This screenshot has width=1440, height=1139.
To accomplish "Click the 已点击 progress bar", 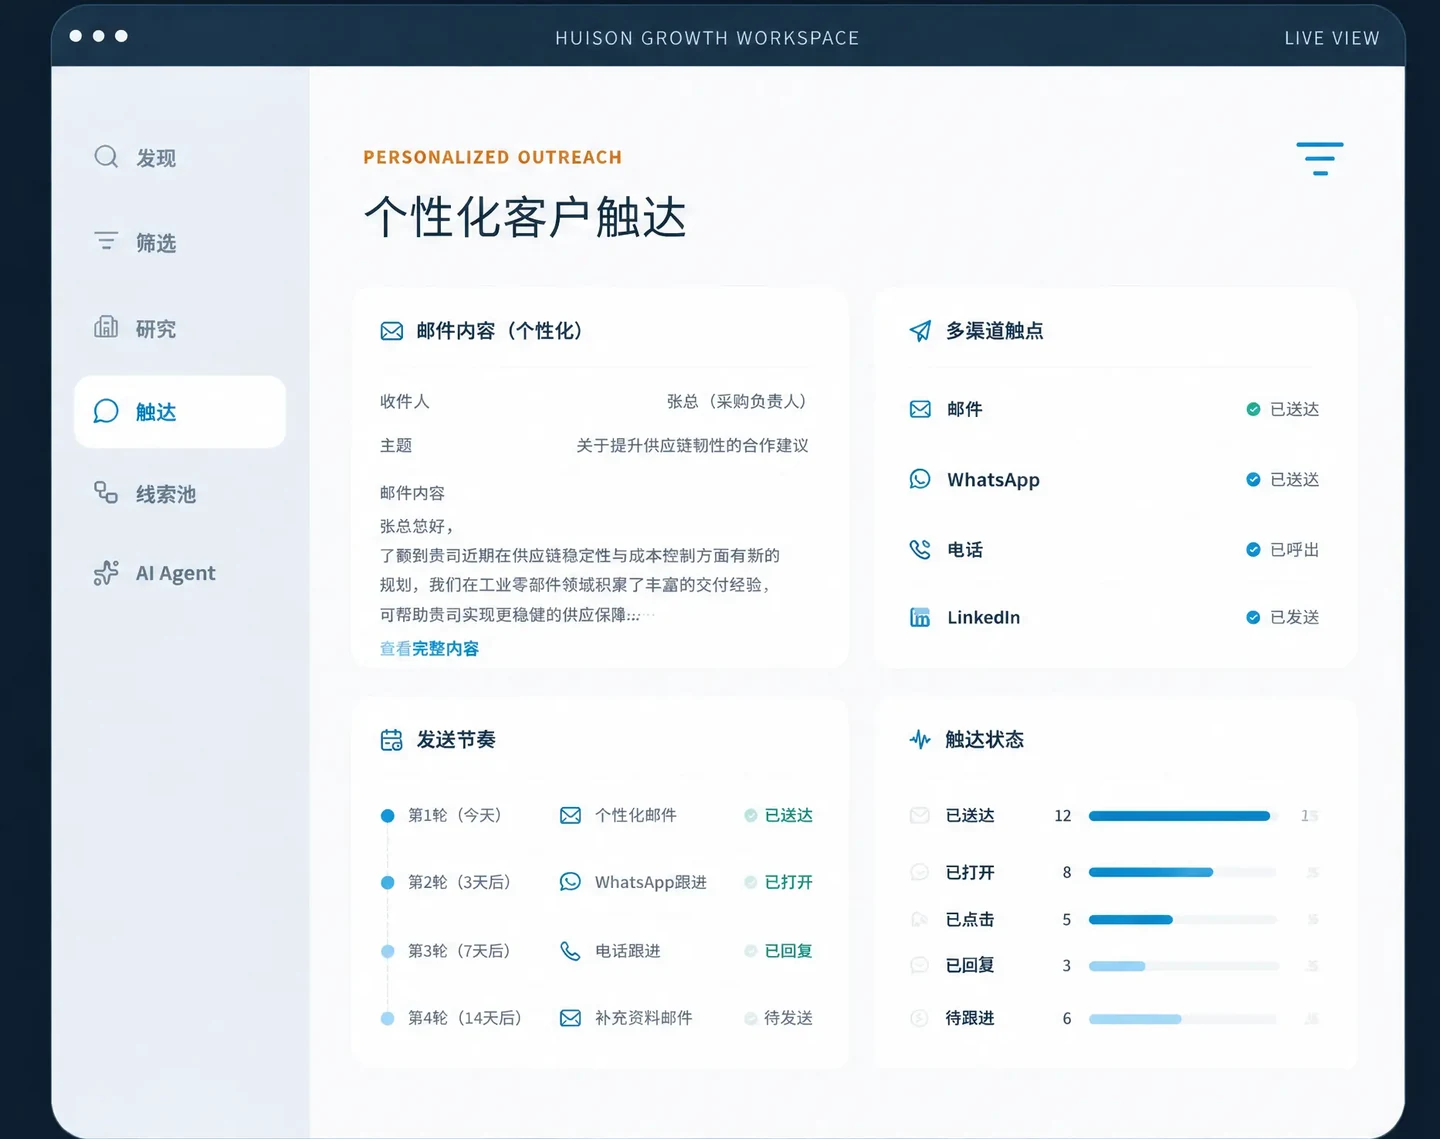I will coord(1183,919).
